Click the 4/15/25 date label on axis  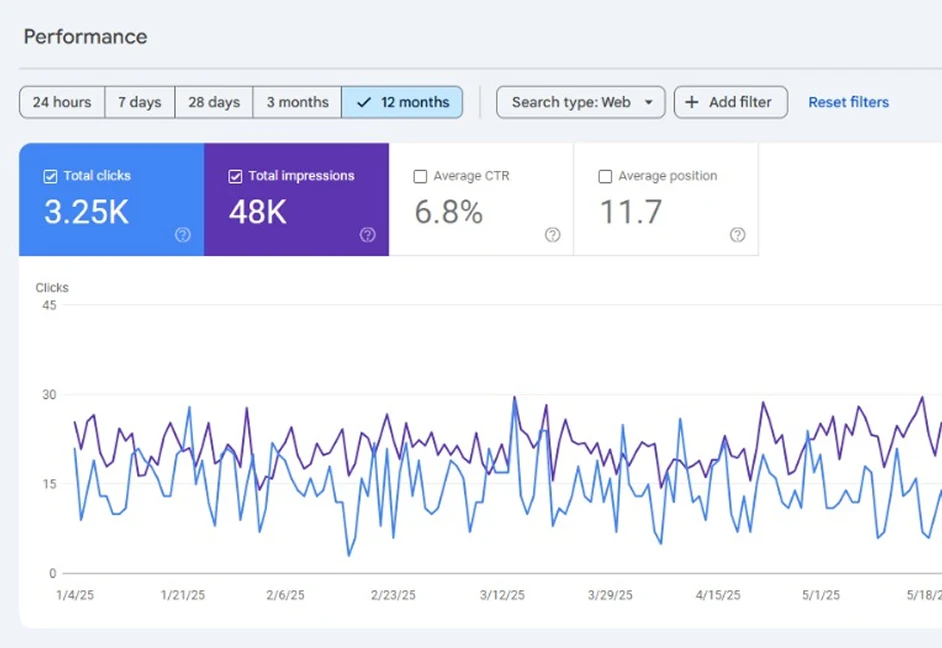point(718,595)
